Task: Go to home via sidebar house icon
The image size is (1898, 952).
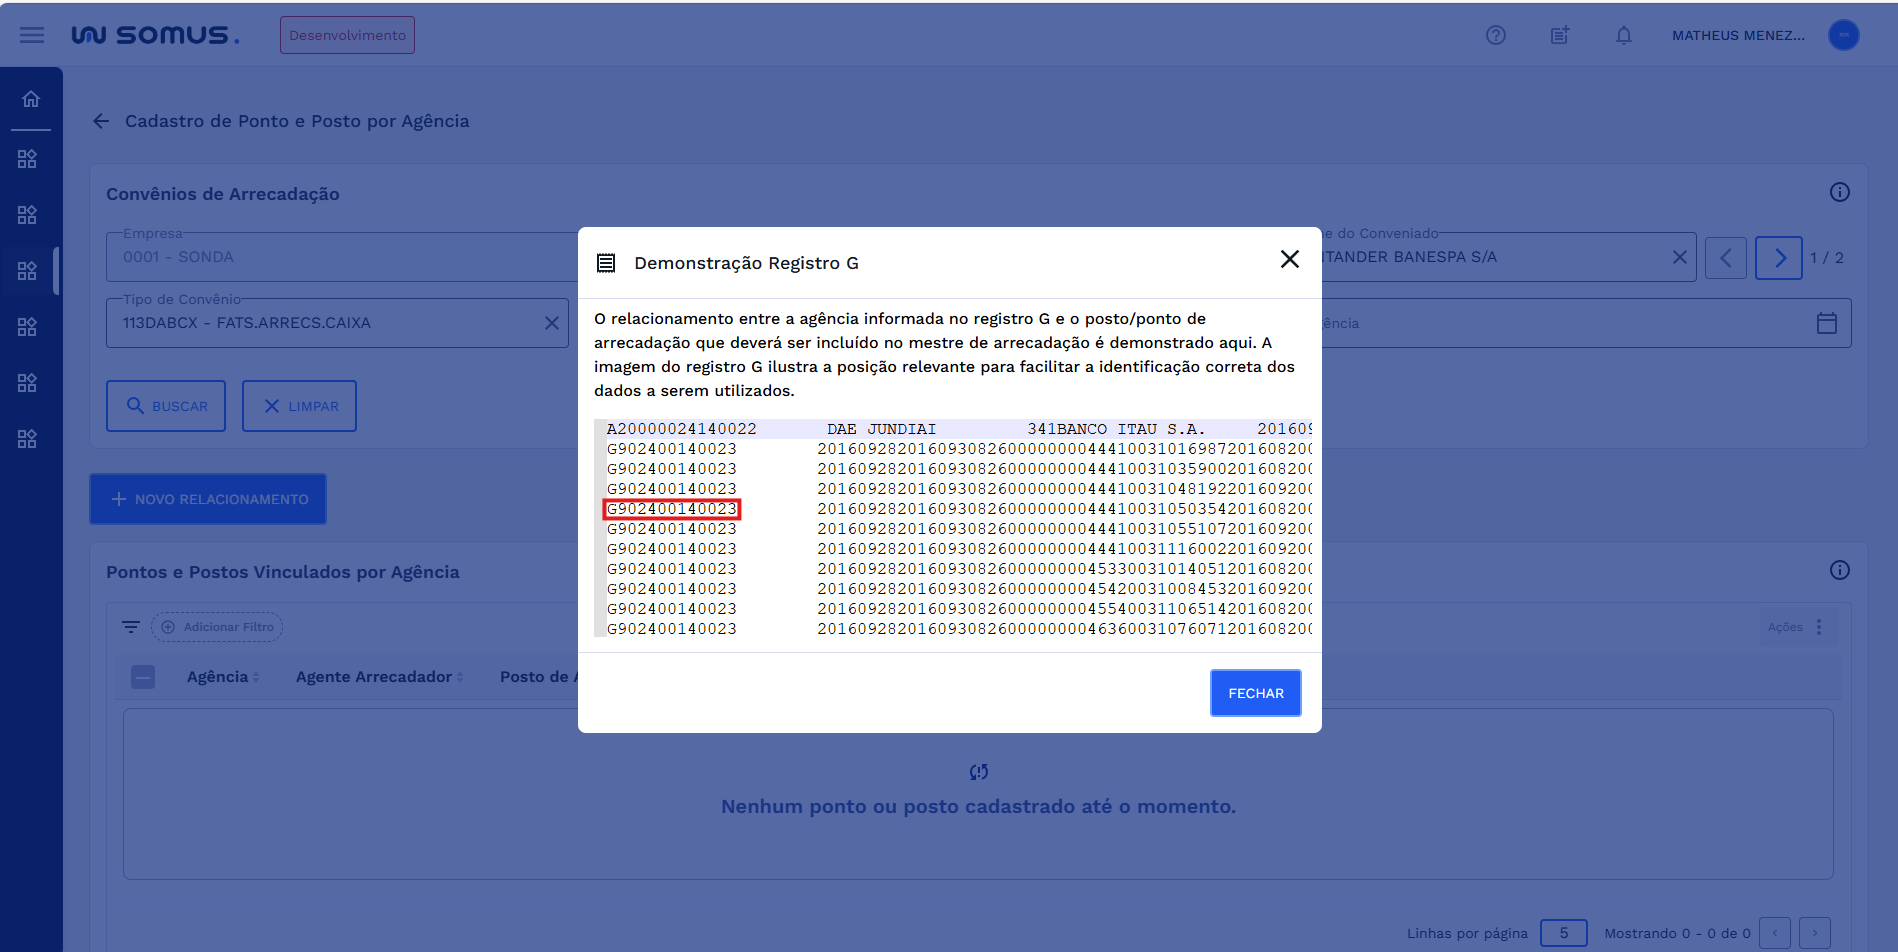Action: coord(31,99)
